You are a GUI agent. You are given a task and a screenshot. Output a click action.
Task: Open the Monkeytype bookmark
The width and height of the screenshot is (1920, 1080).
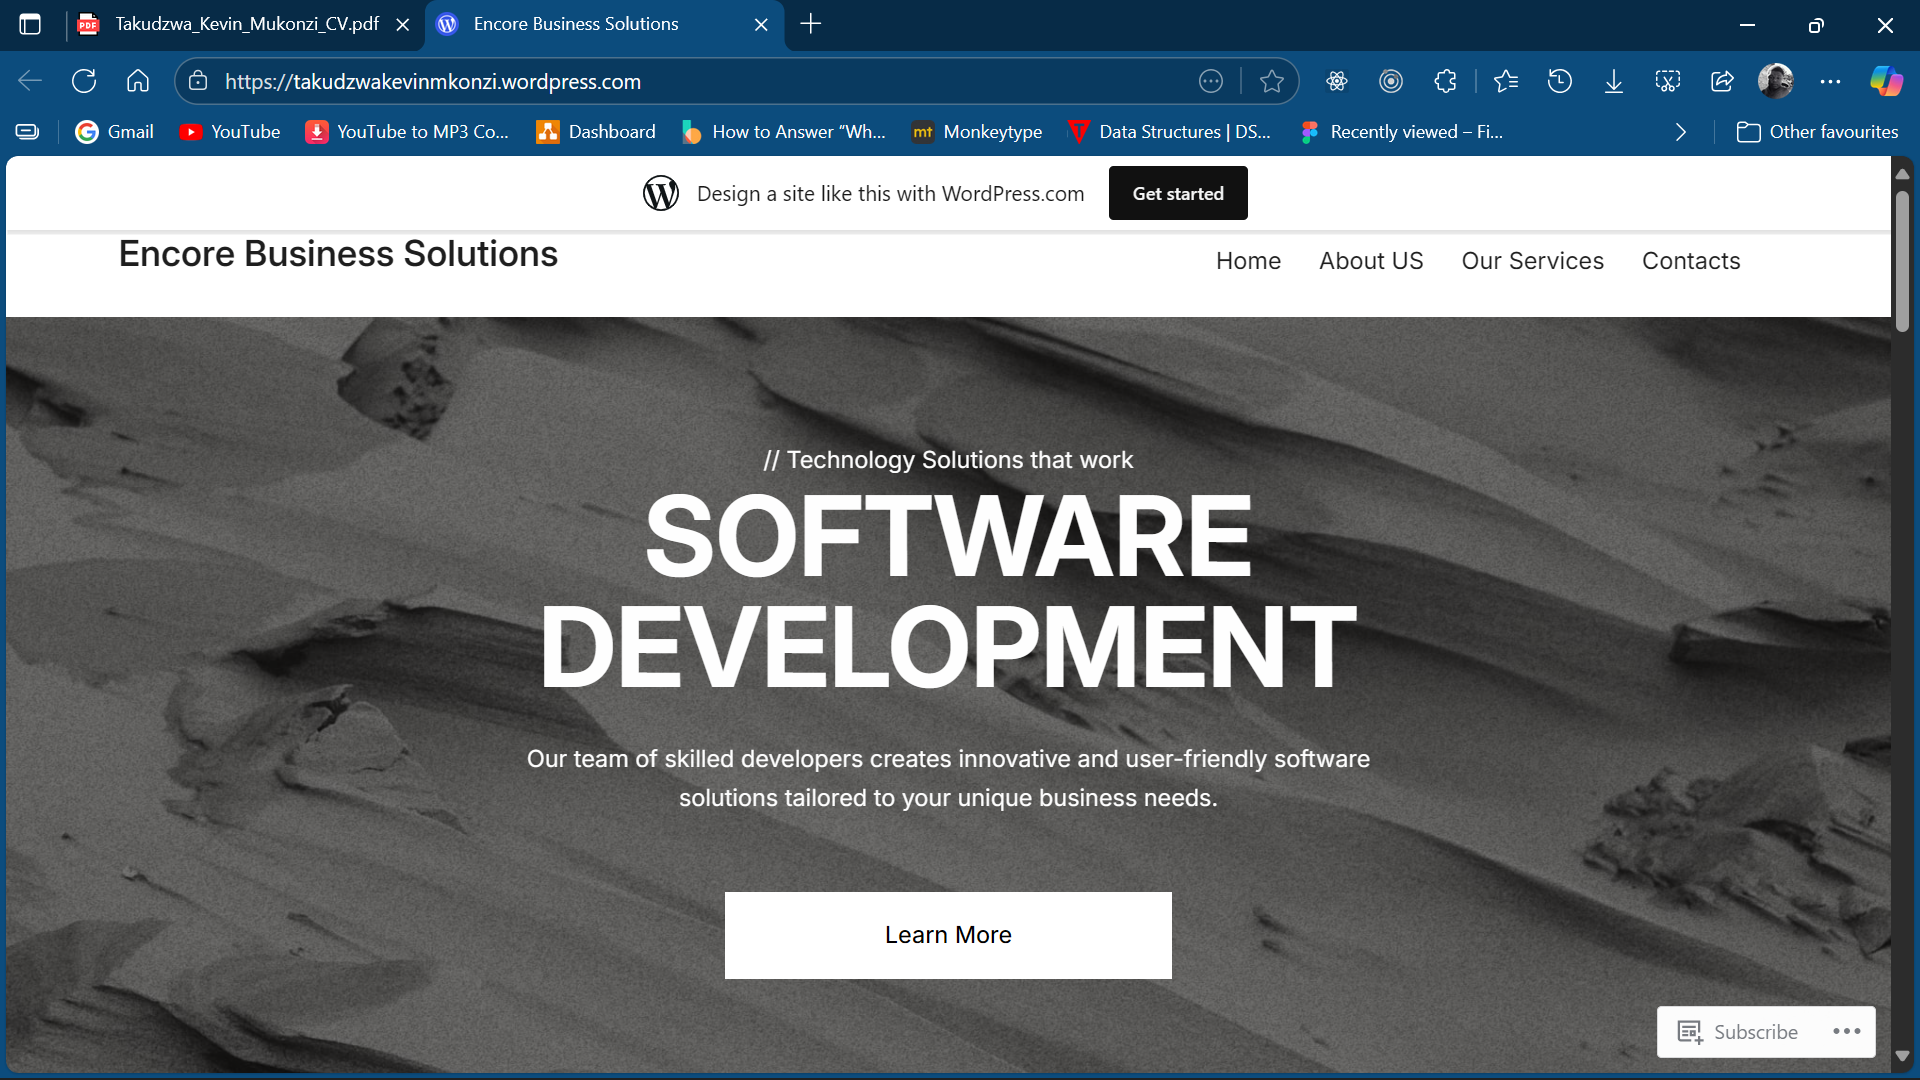coord(977,131)
